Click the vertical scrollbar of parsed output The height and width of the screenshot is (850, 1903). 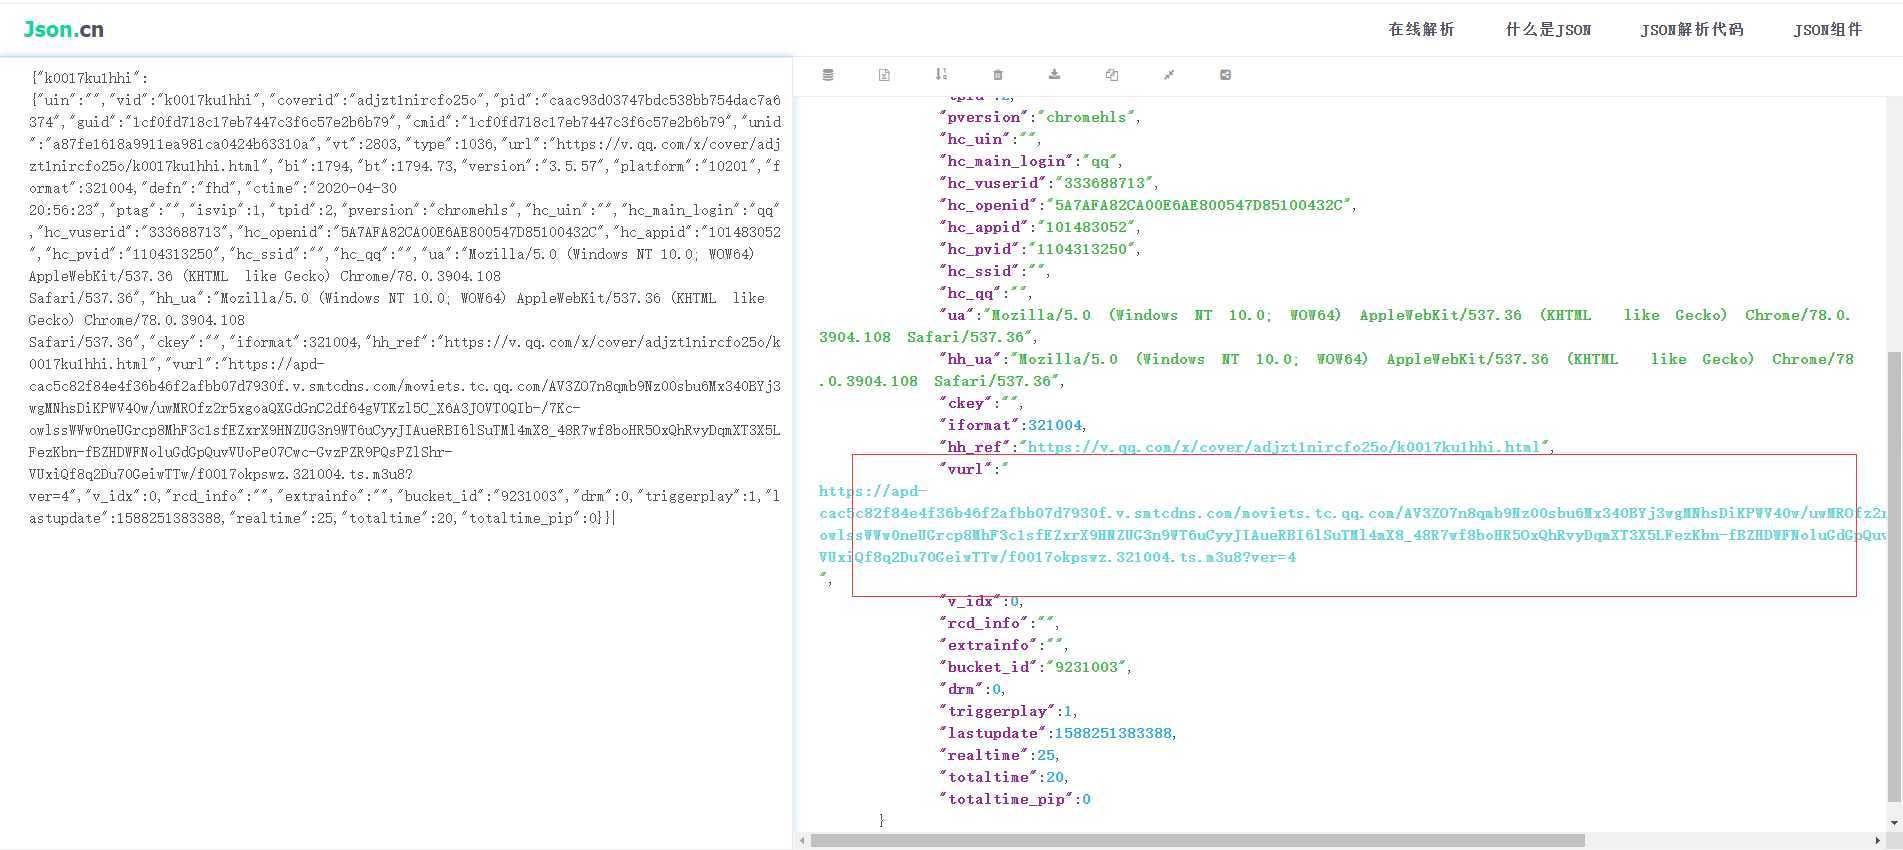click(x=1894, y=575)
